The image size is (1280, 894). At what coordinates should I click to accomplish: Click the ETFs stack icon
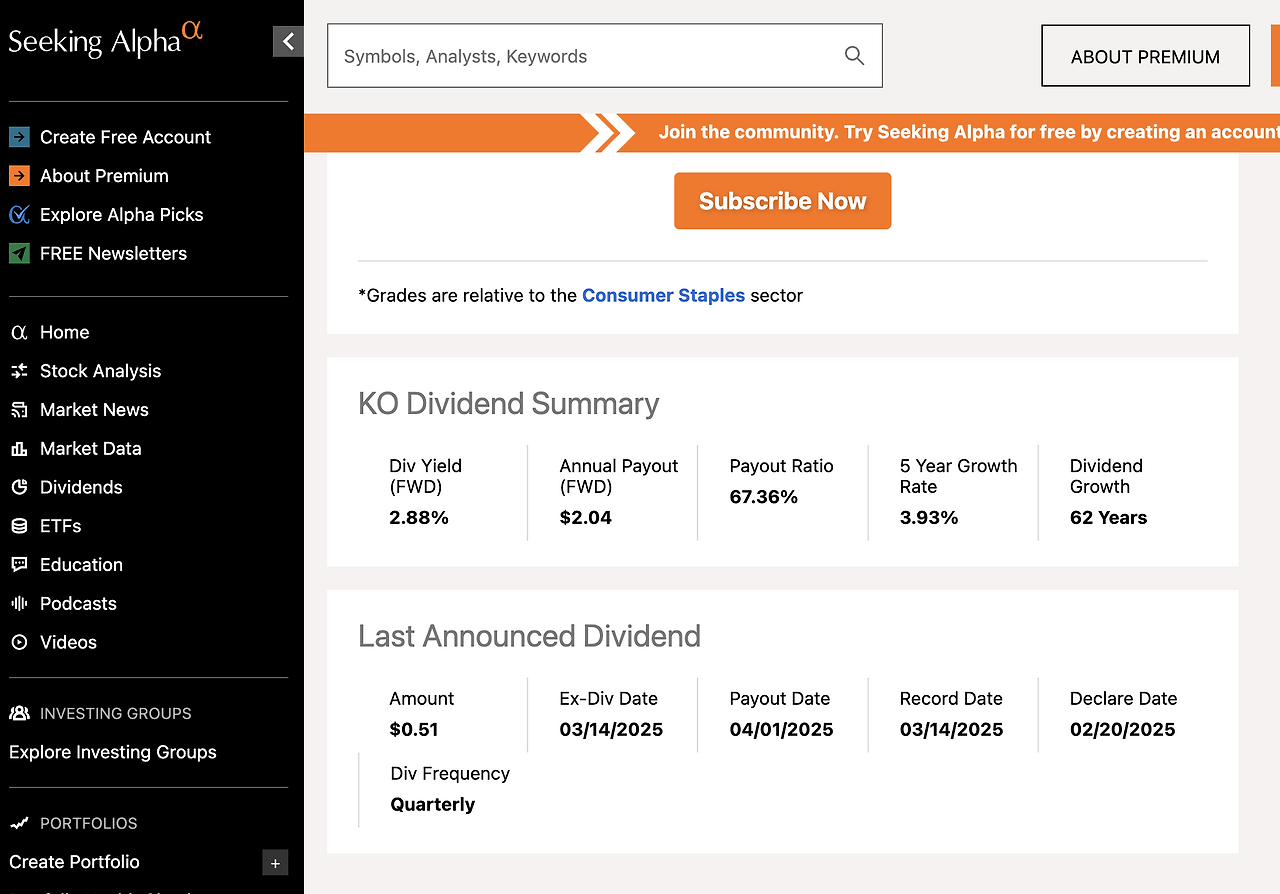click(19, 526)
